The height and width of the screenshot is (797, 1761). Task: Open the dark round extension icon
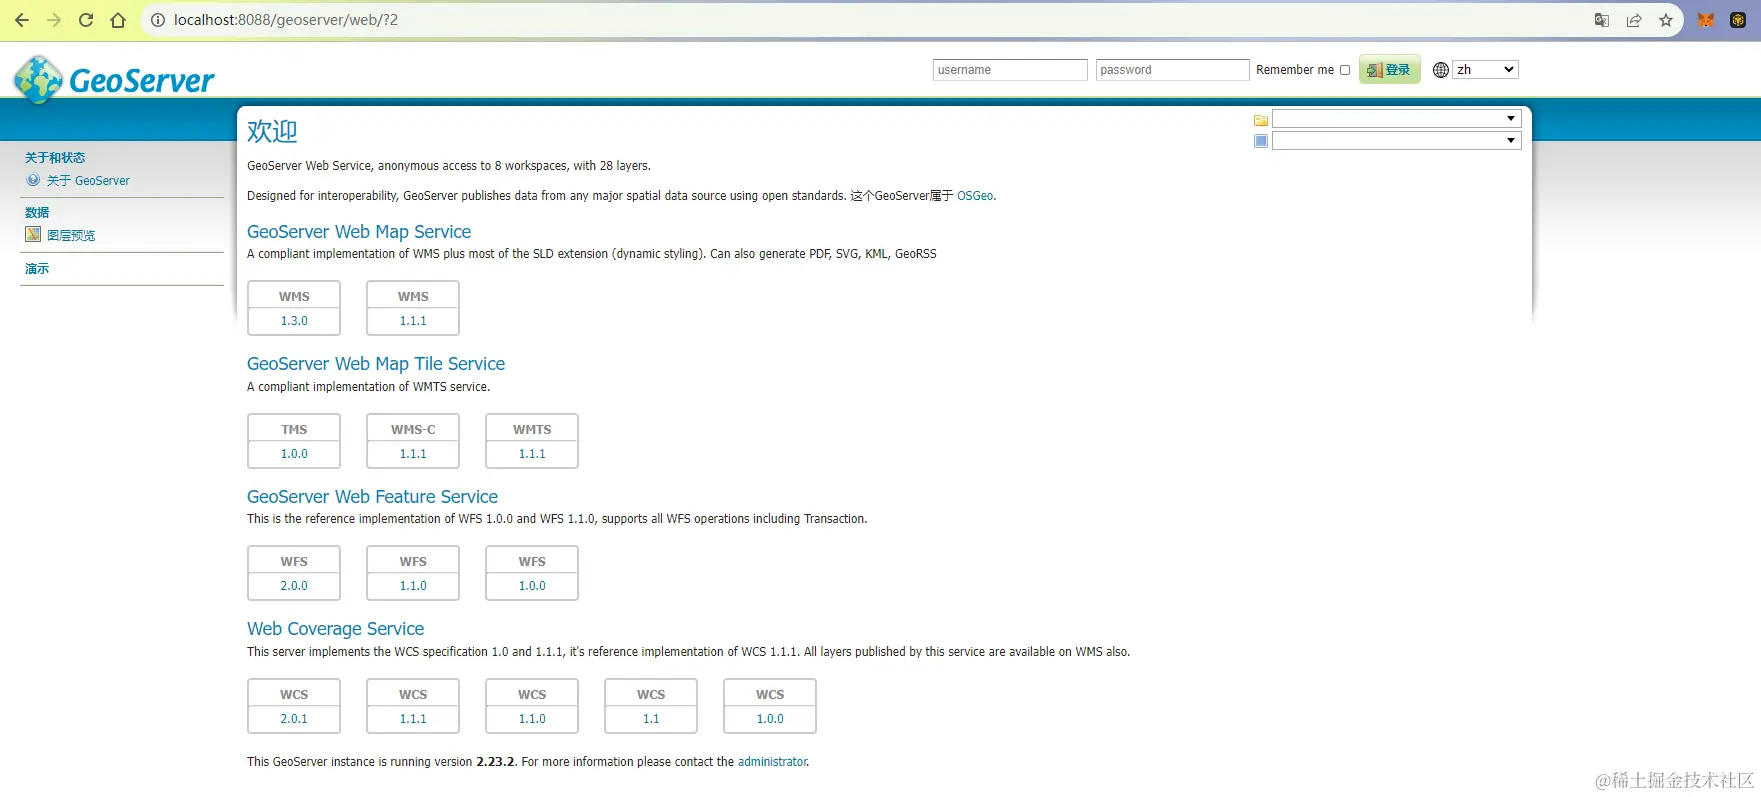1738,20
